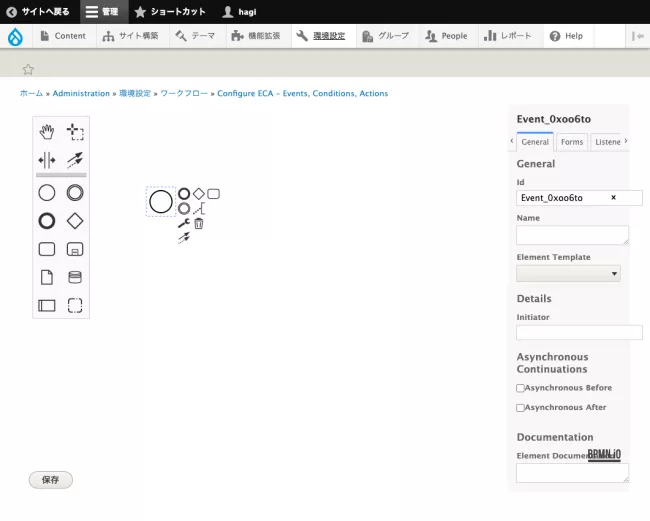Click the BPMN.io logo link
The height and width of the screenshot is (521, 650).
click(604, 454)
